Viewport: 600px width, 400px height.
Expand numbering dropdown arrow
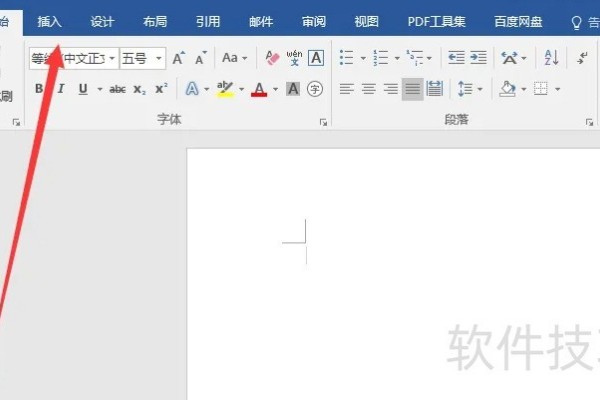tap(397, 58)
